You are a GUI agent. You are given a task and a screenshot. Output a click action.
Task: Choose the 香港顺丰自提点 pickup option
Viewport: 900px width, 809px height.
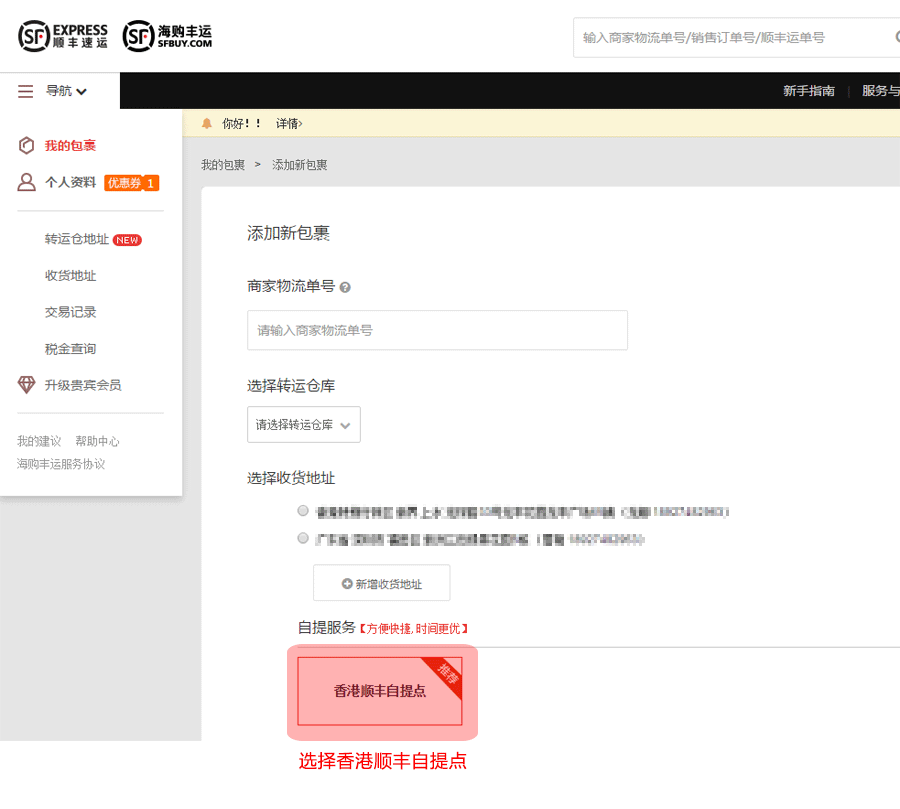[x=379, y=691]
